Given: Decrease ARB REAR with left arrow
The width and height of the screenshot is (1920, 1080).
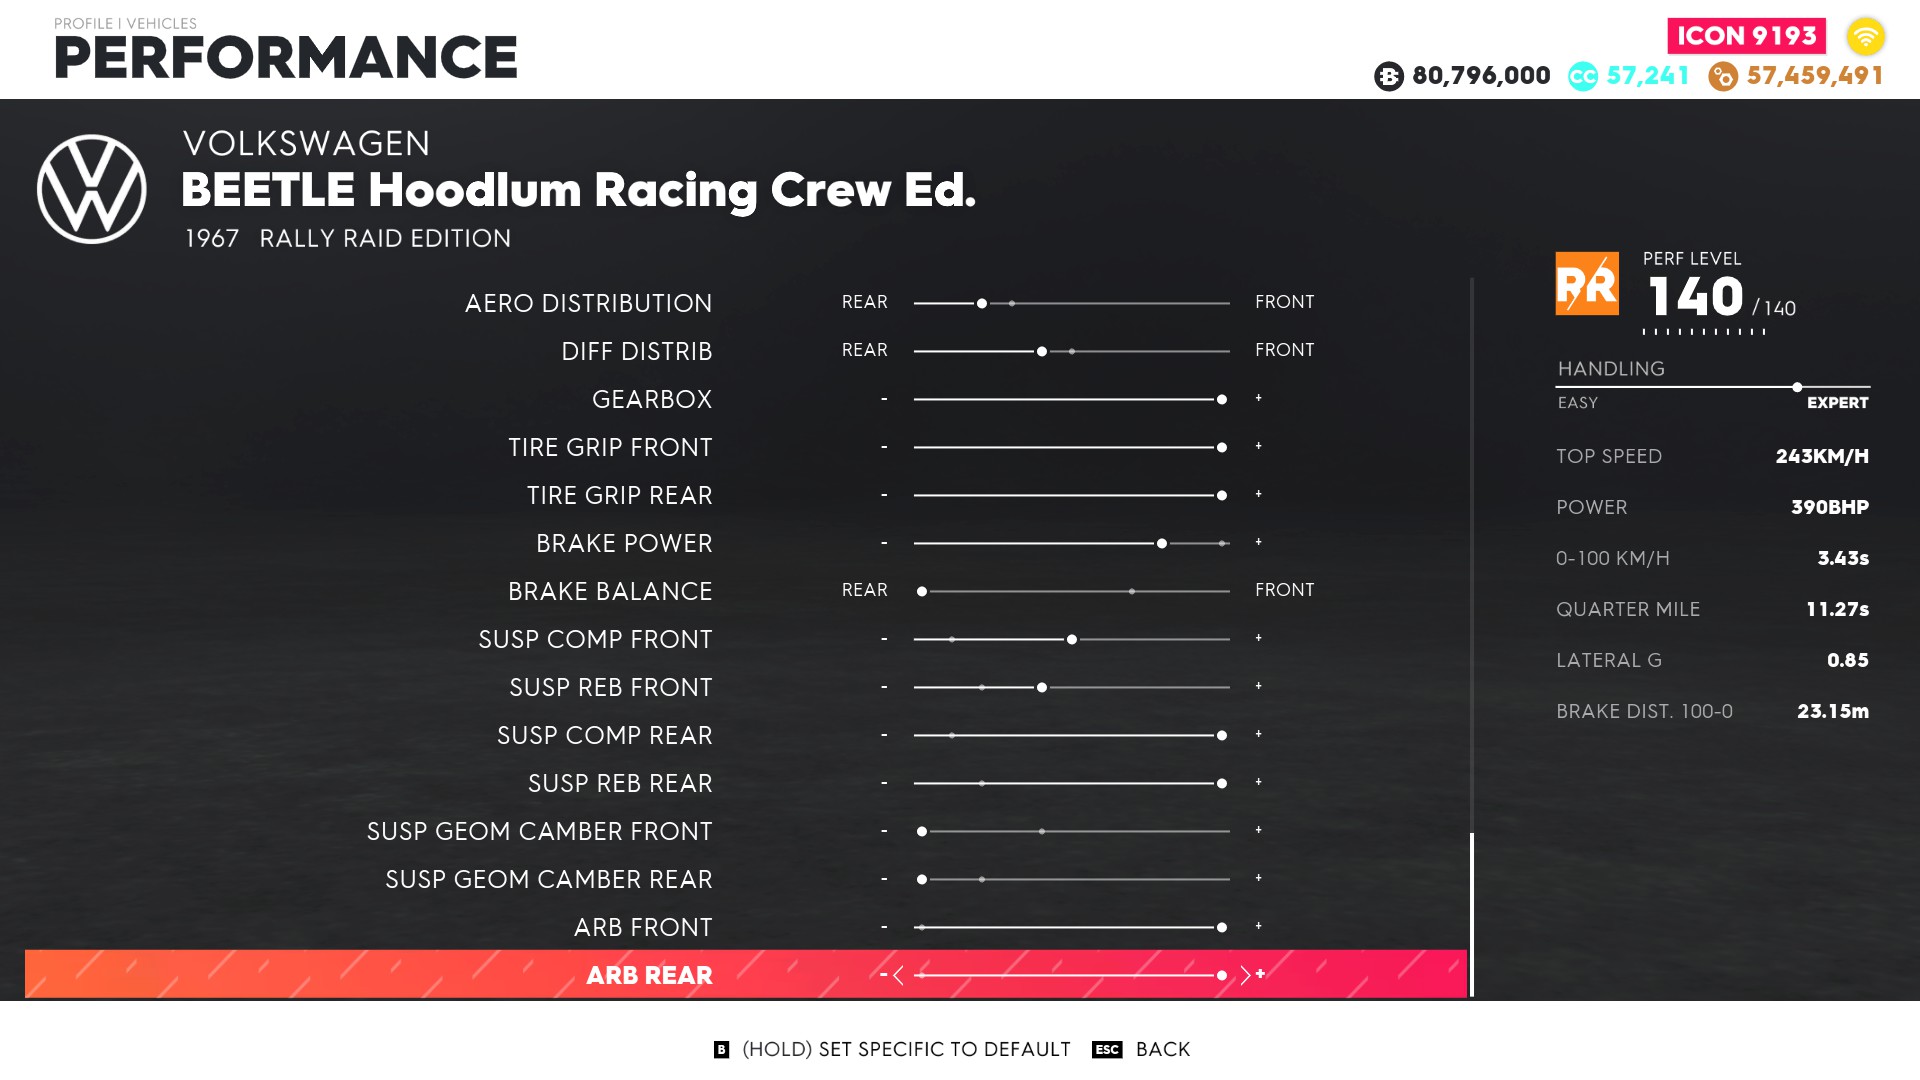Looking at the screenshot, I should coord(898,975).
